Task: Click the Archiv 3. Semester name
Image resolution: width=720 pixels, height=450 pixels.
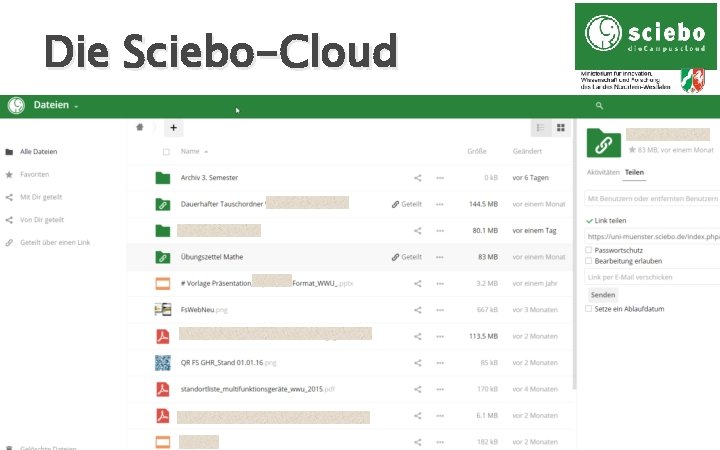Action: [209, 178]
